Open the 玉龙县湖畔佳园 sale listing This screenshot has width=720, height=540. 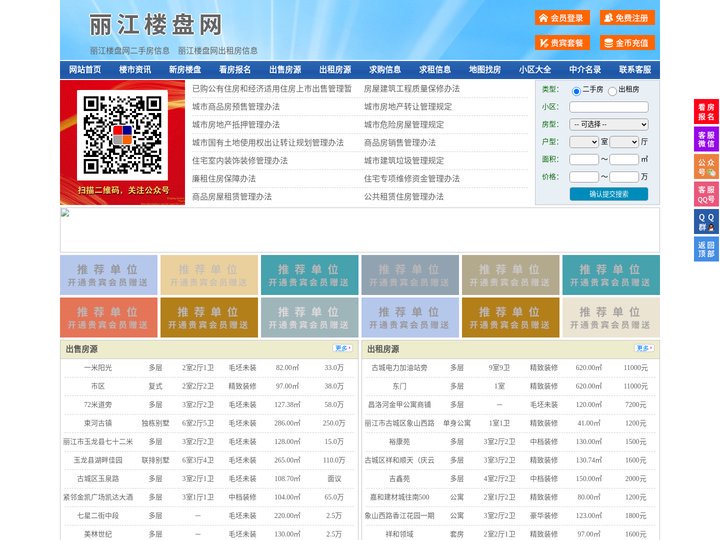click(x=98, y=460)
